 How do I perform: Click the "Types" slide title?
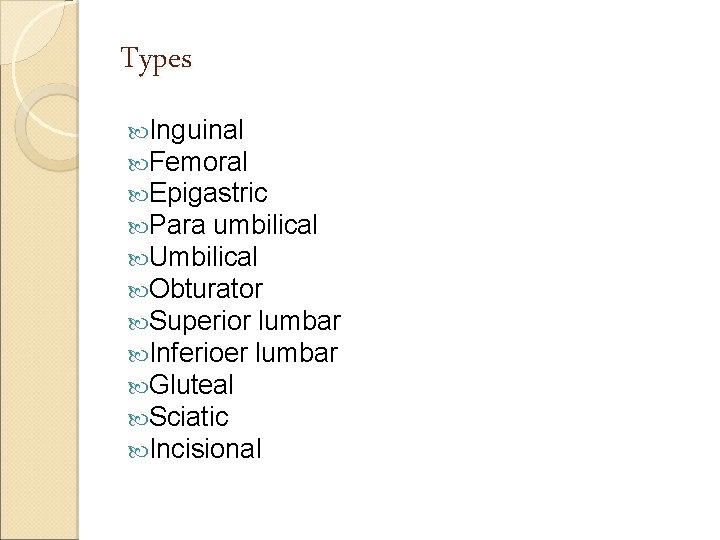coord(155,60)
